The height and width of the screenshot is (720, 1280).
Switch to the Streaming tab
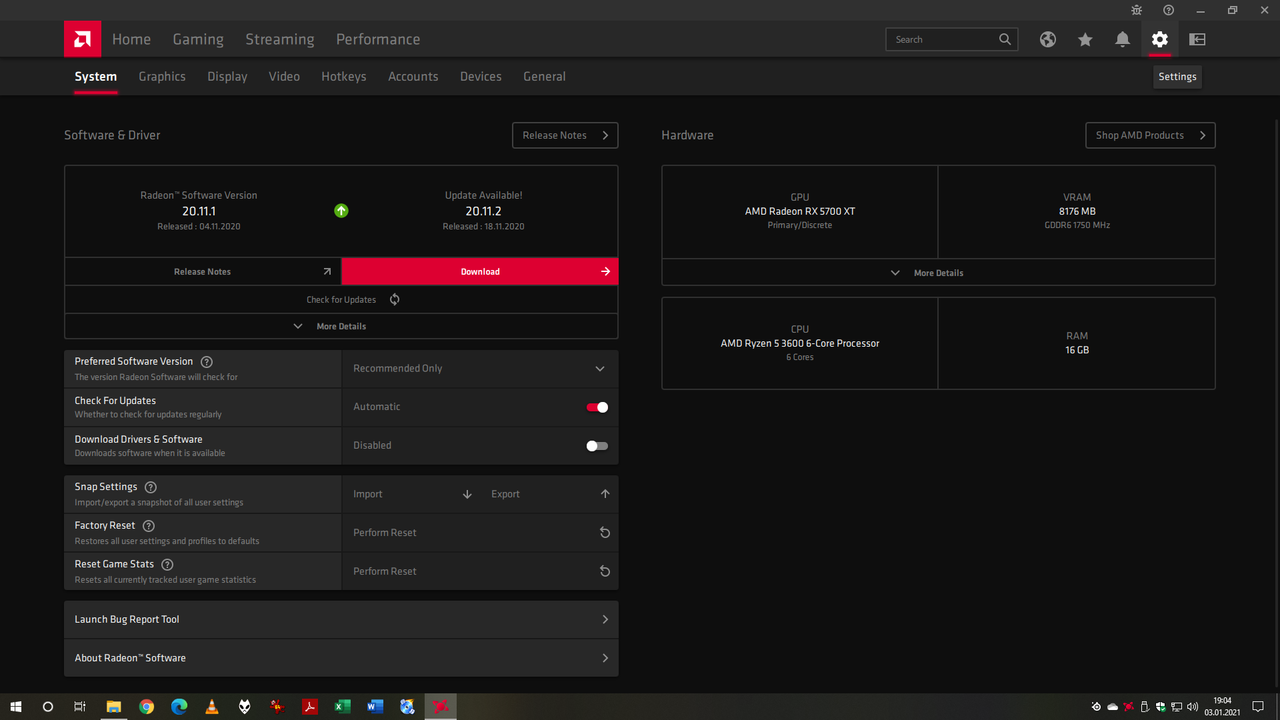[x=280, y=39]
